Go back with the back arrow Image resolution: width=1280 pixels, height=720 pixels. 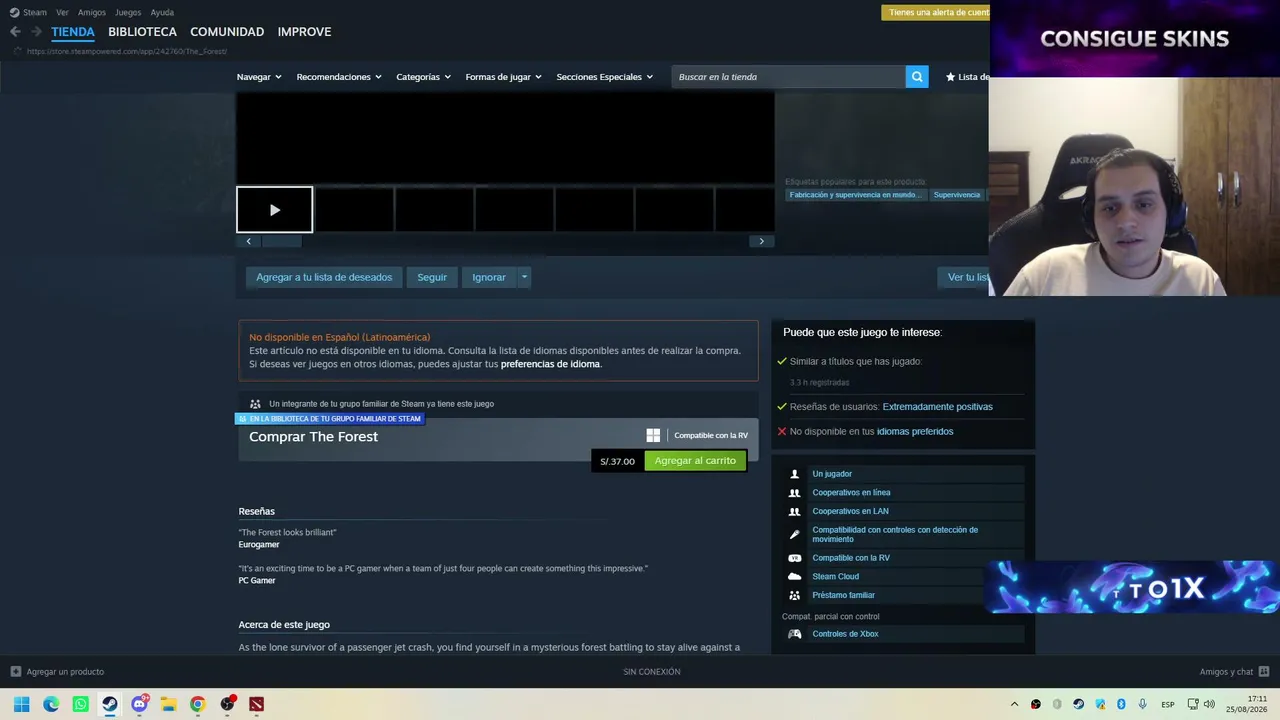(x=15, y=32)
